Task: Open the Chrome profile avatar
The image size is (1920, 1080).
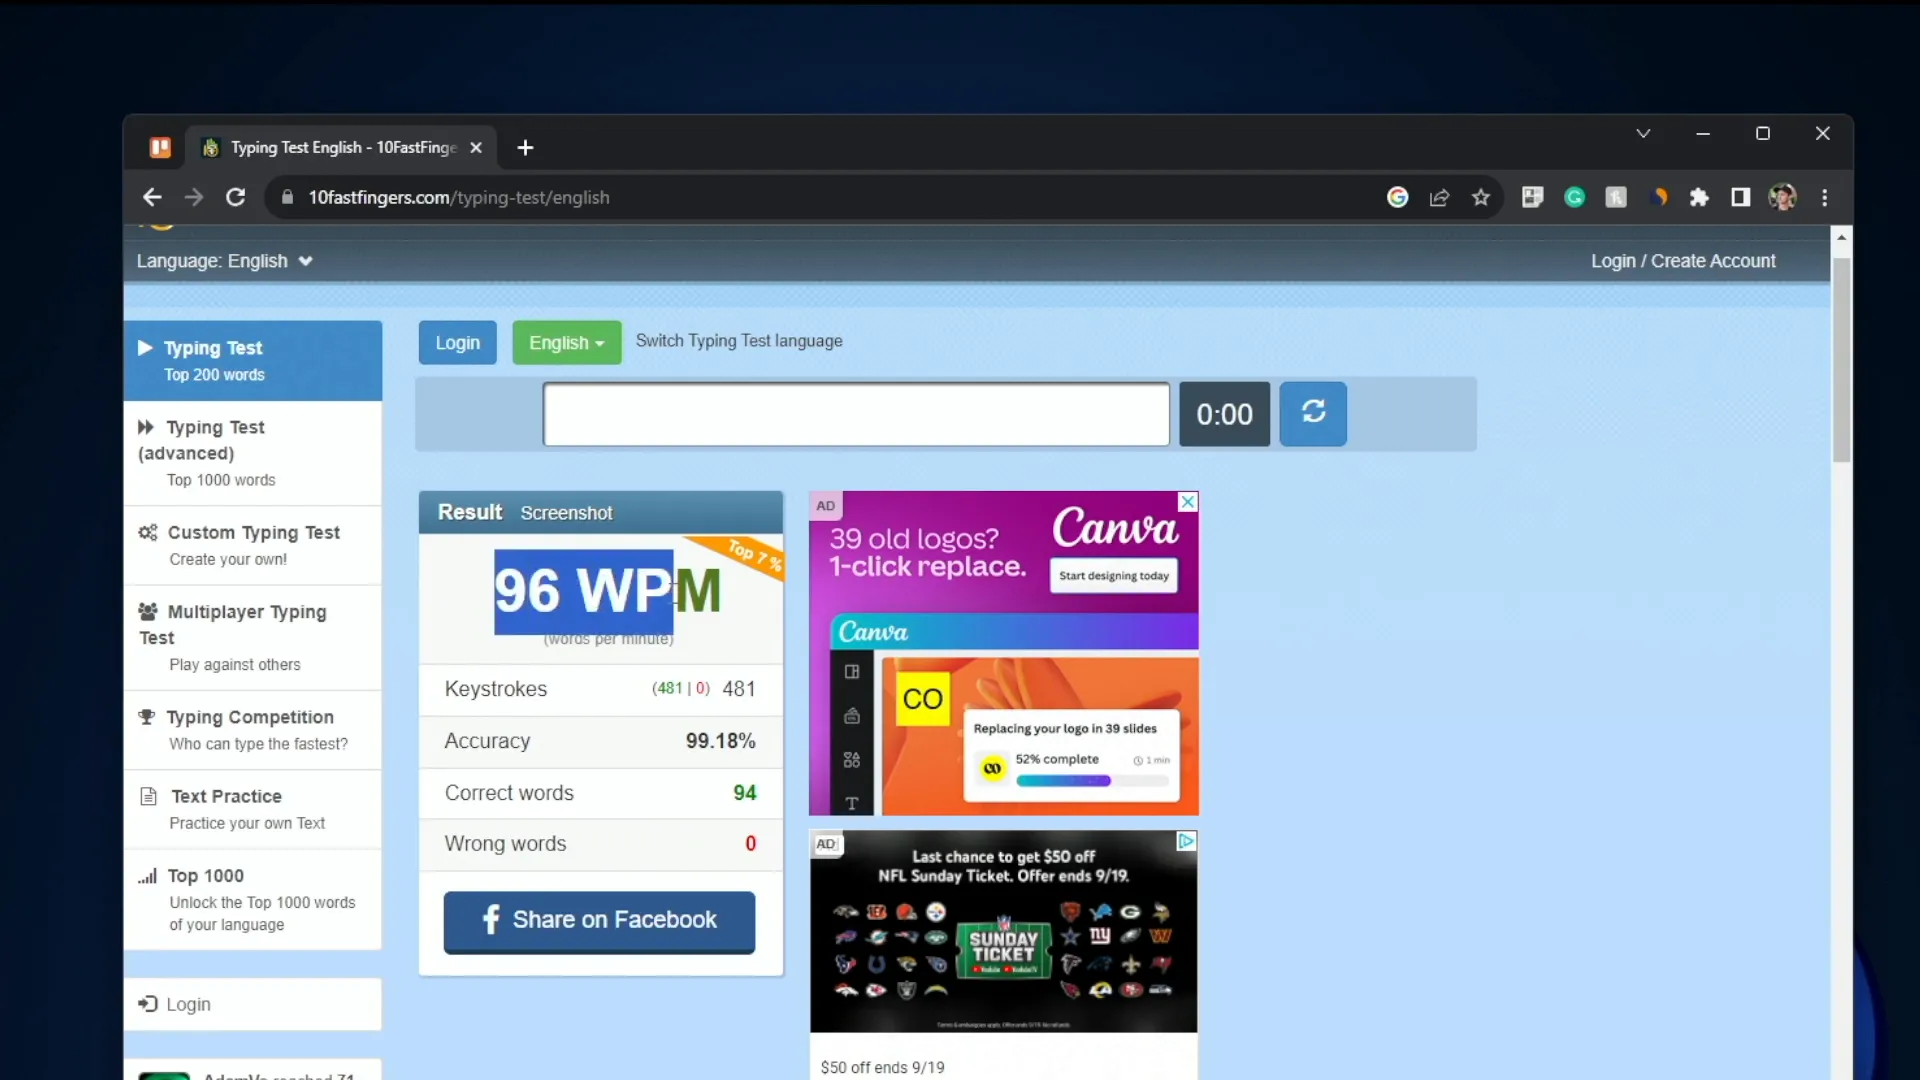Action: coord(1783,198)
